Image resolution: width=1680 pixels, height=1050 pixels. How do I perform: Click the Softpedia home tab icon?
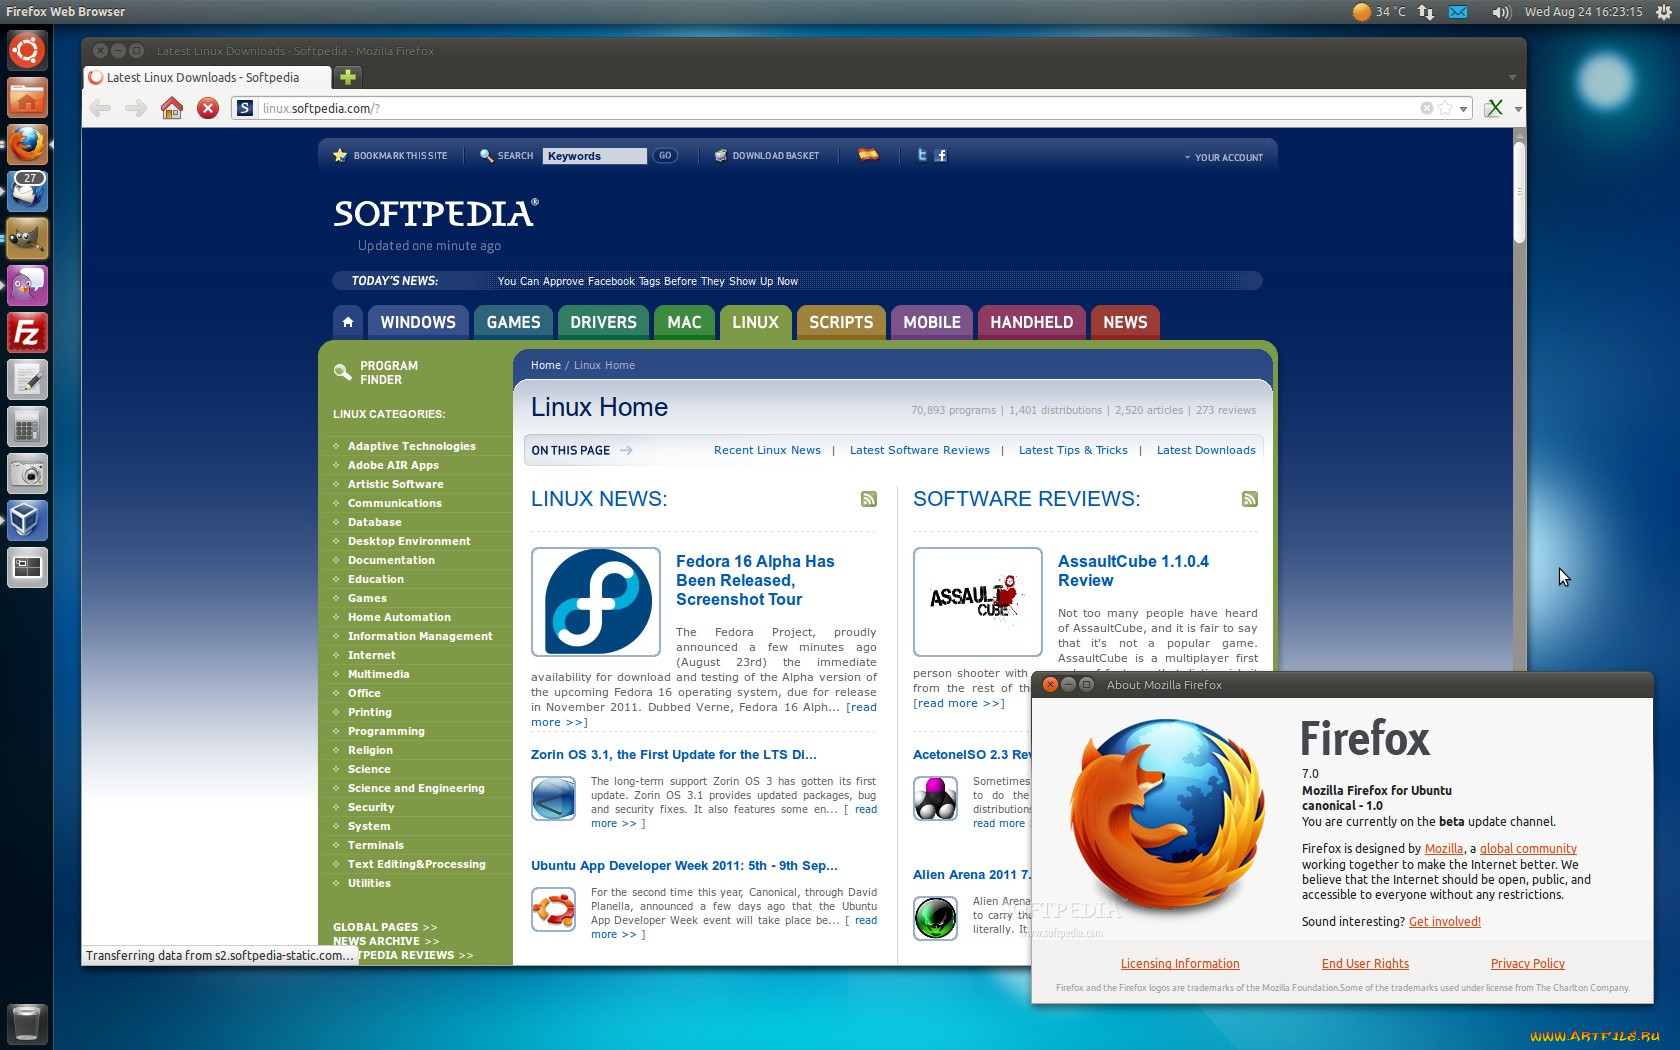click(348, 322)
